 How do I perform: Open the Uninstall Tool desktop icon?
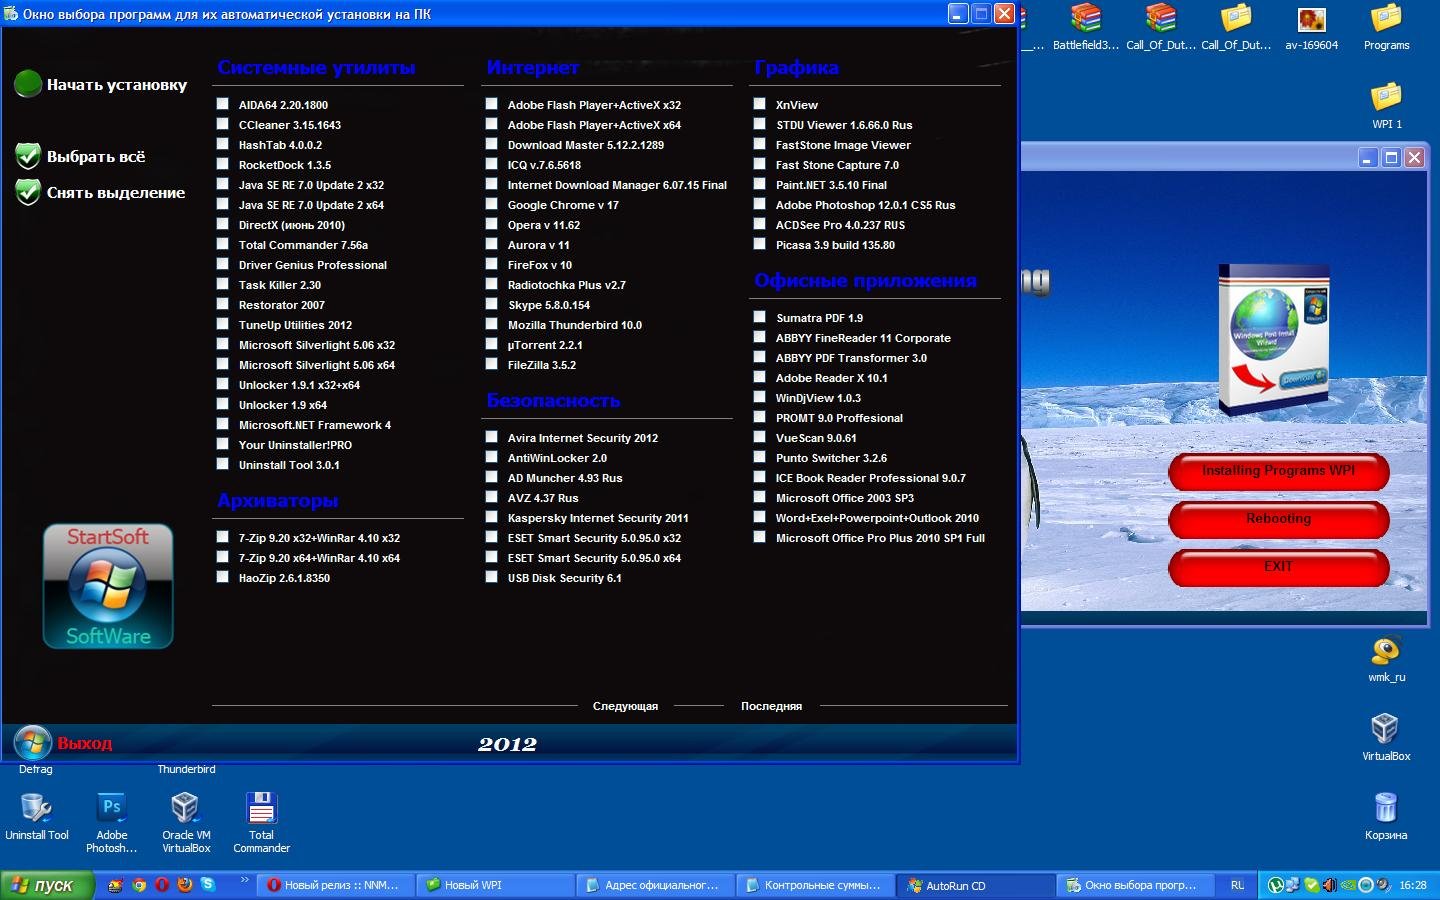(x=37, y=817)
